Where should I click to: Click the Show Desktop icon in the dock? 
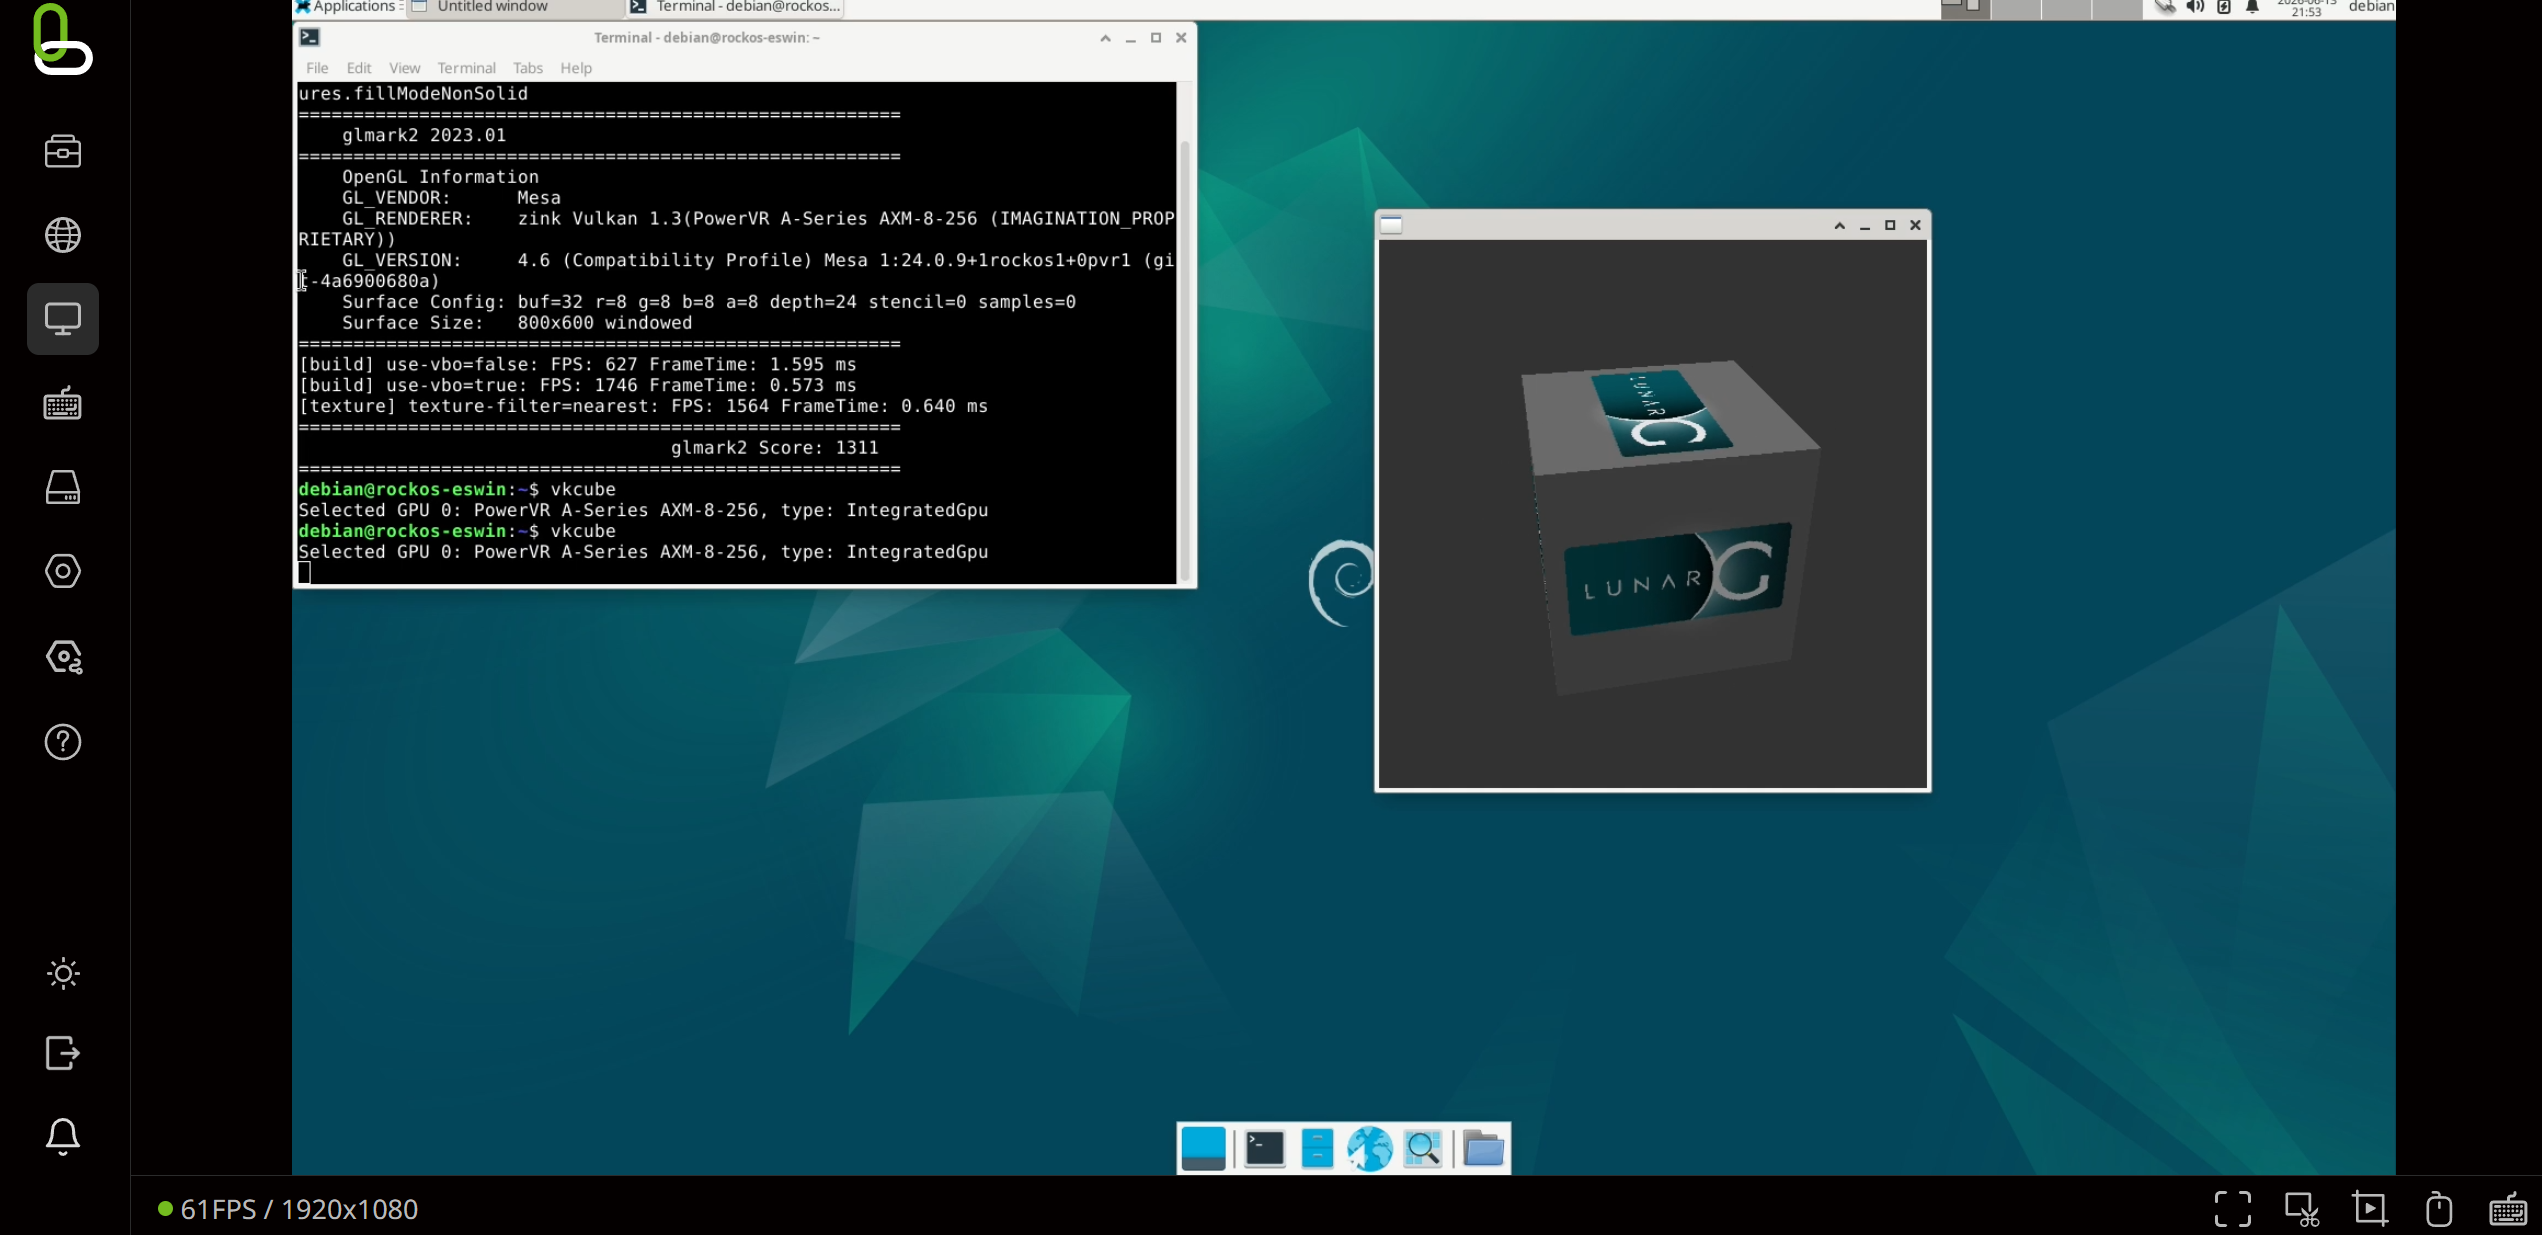(x=1203, y=1148)
